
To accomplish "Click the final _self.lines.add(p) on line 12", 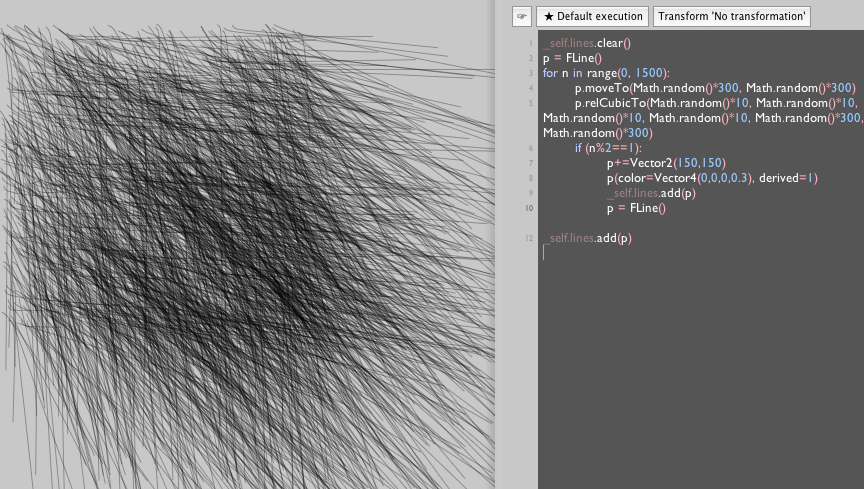I will [x=588, y=238].
